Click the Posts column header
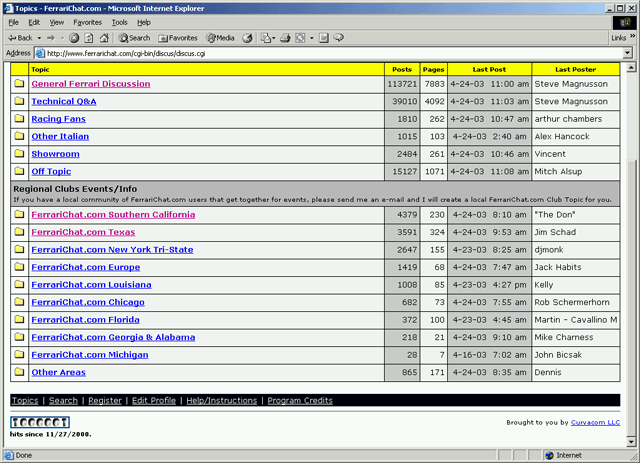The width and height of the screenshot is (640, 463). pyautogui.click(x=402, y=69)
